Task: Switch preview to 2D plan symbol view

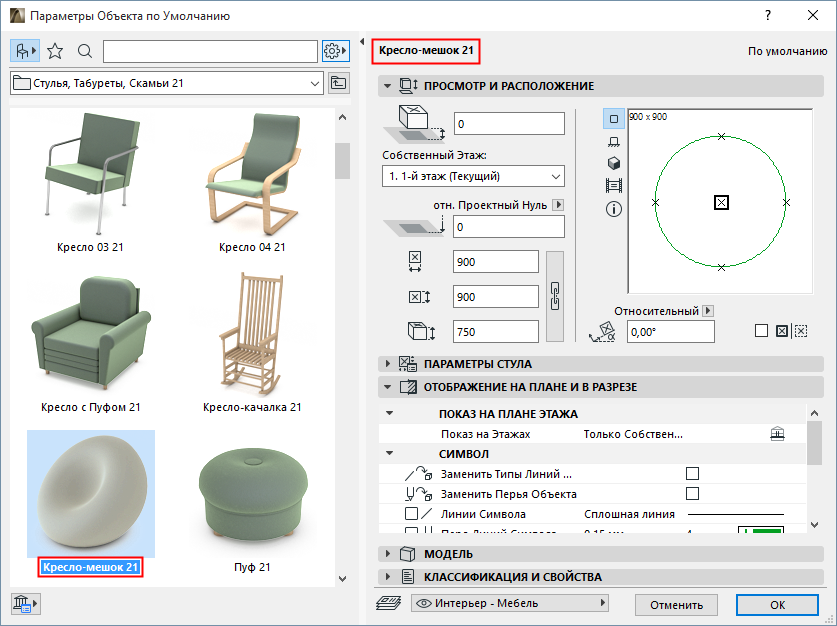Action: click(614, 118)
